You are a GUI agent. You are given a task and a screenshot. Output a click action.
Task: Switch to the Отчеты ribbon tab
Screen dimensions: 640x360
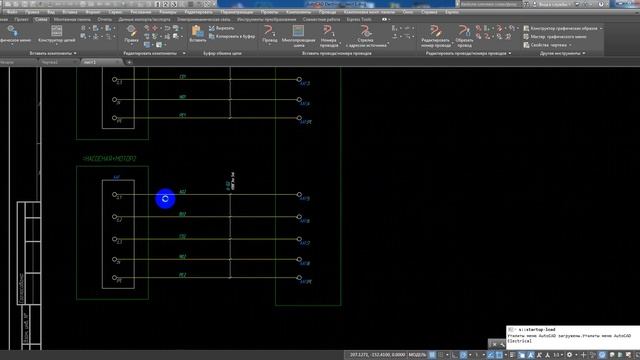click(x=104, y=19)
